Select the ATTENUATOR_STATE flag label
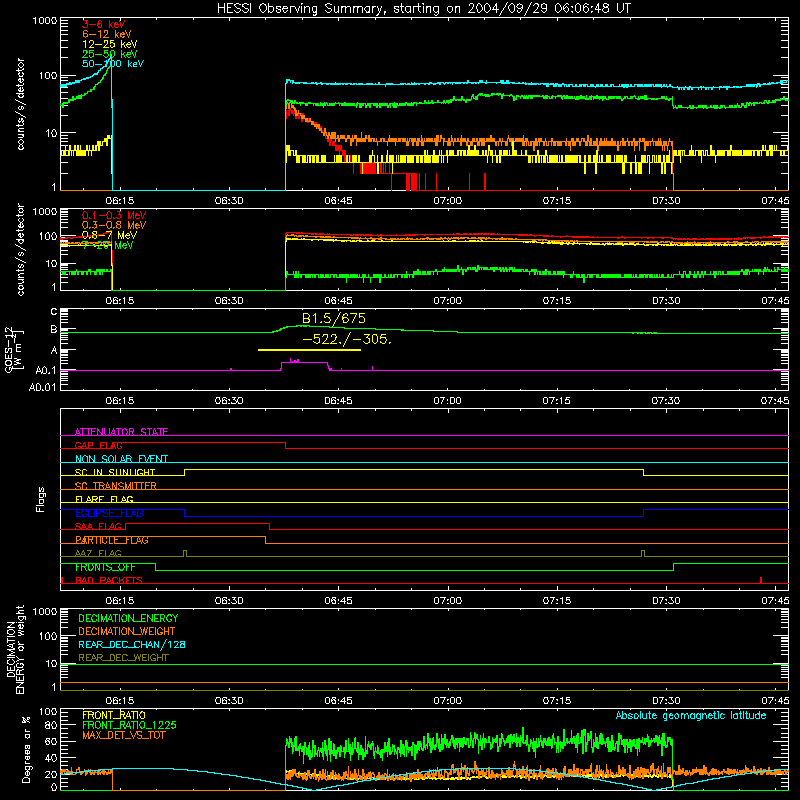Screen dimensions: 800x800 coord(121,432)
